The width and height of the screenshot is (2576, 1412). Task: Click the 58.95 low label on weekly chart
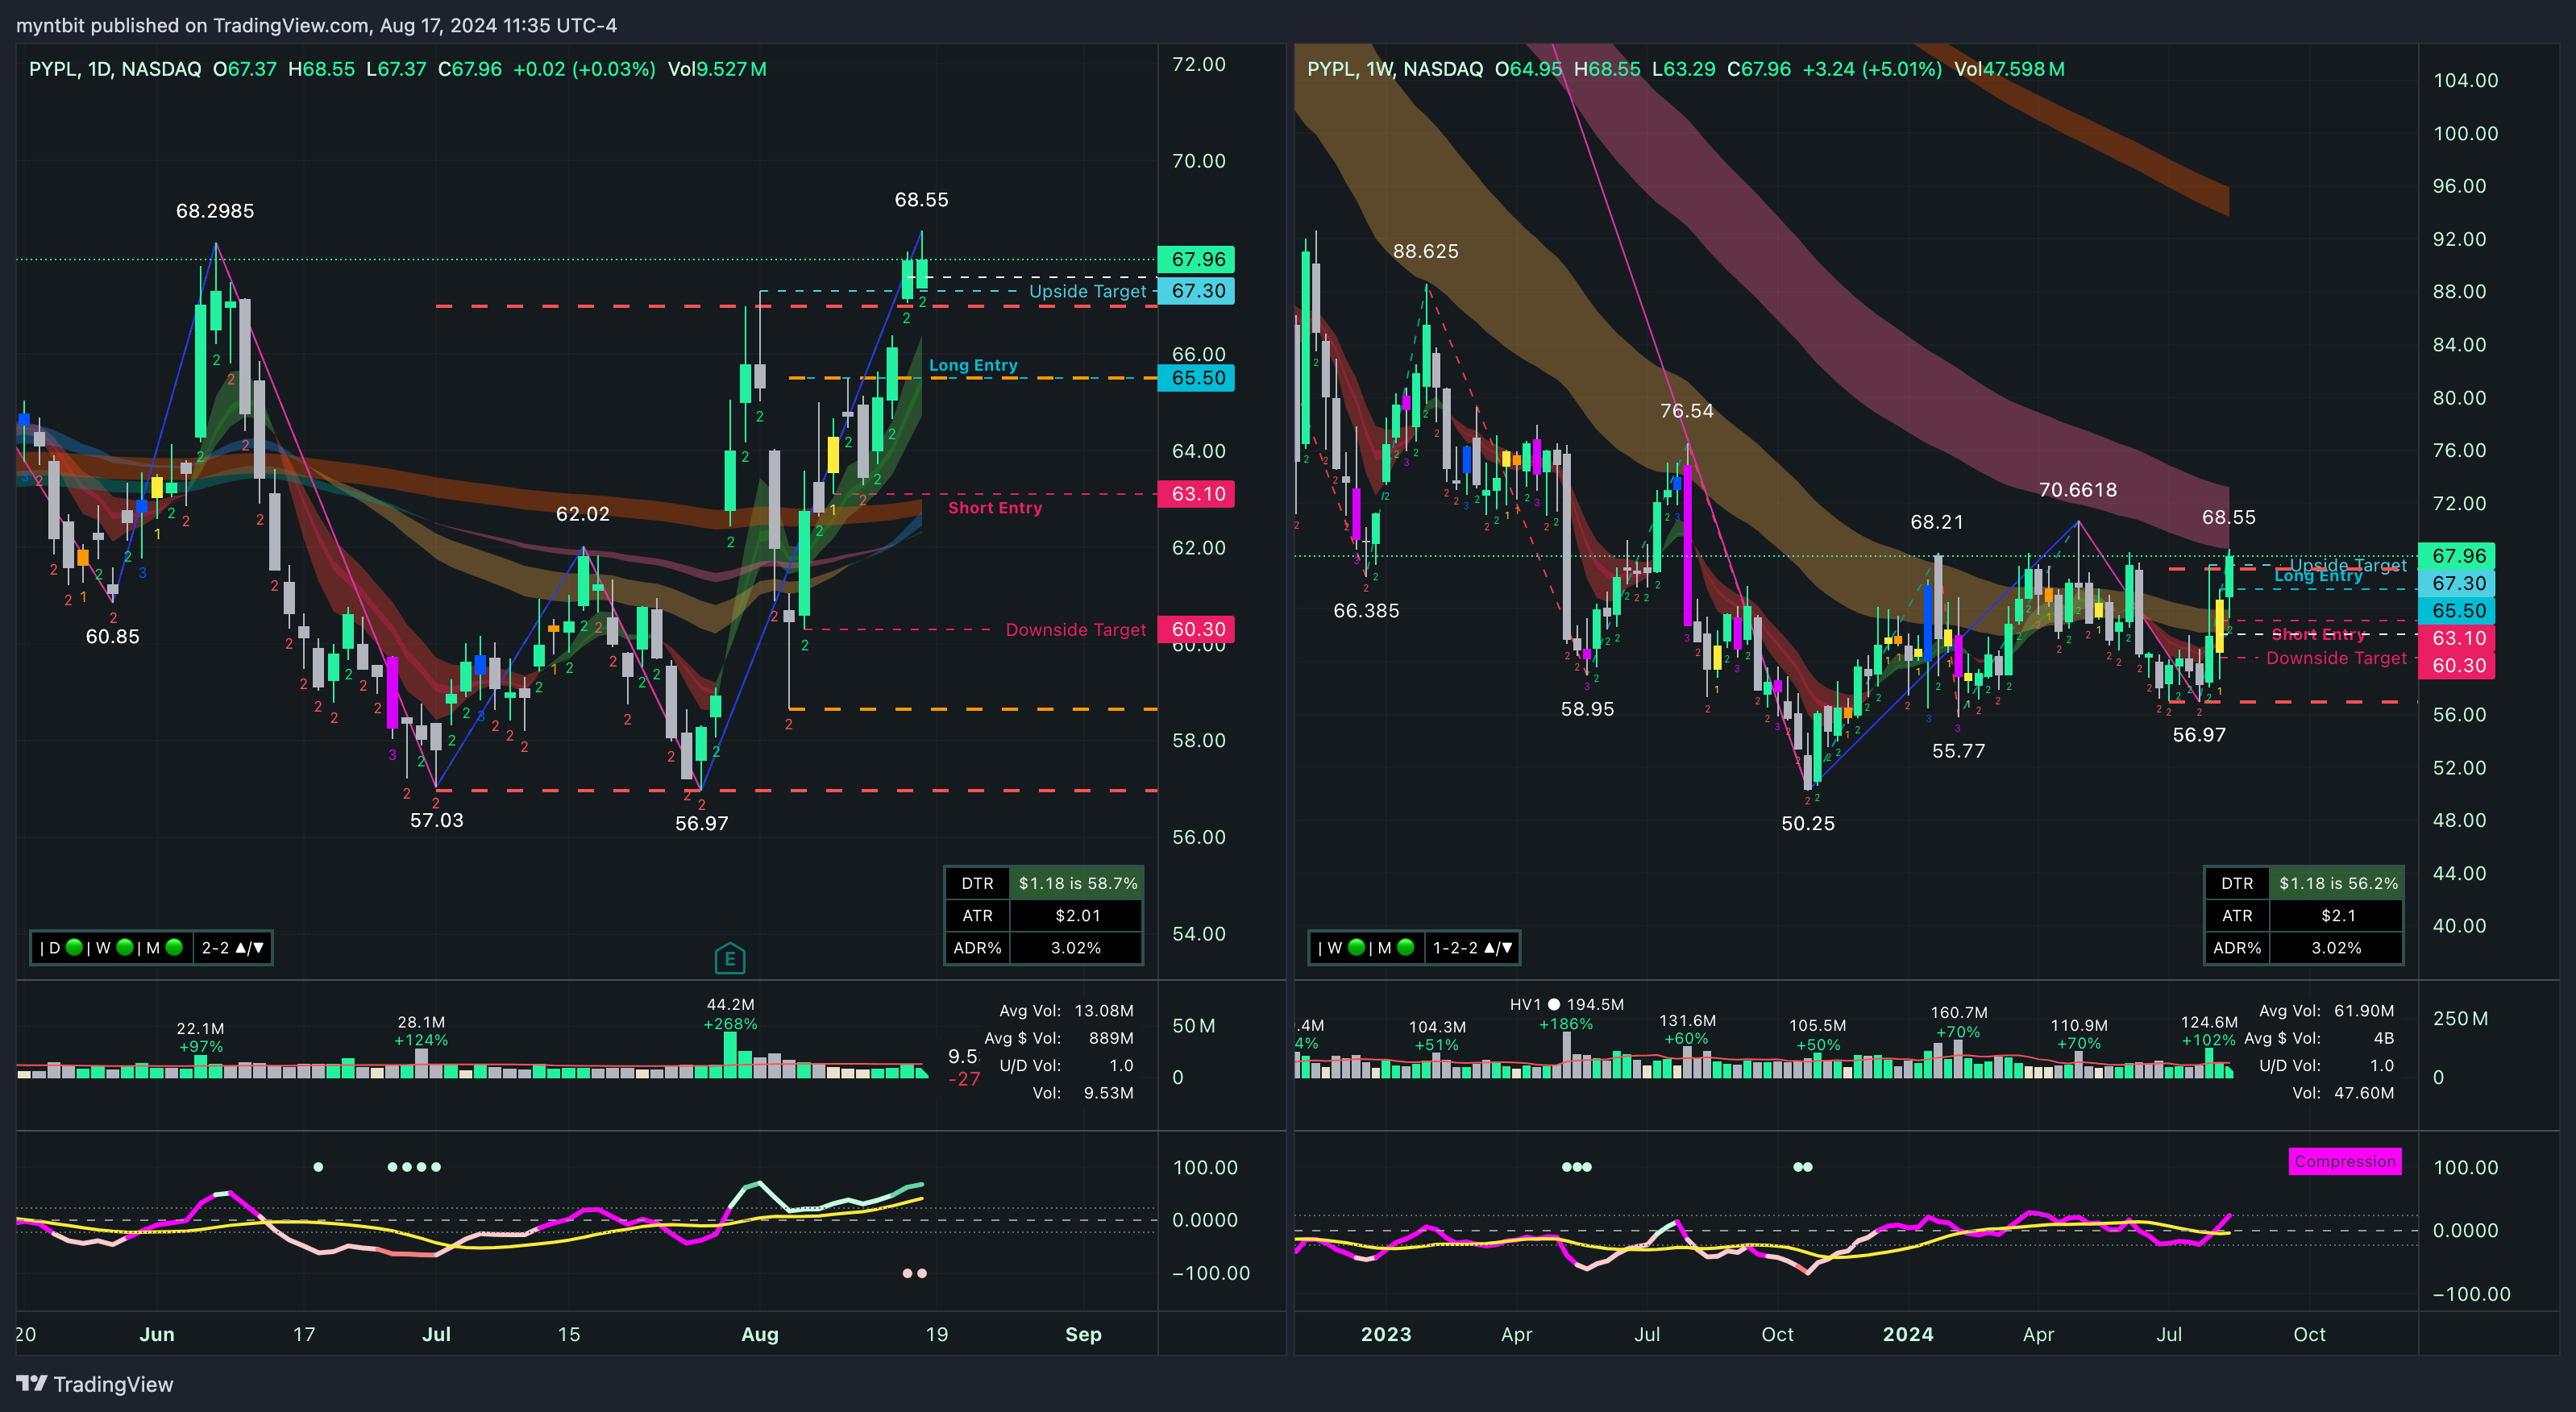pyautogui.click(x=1587, y=709)
